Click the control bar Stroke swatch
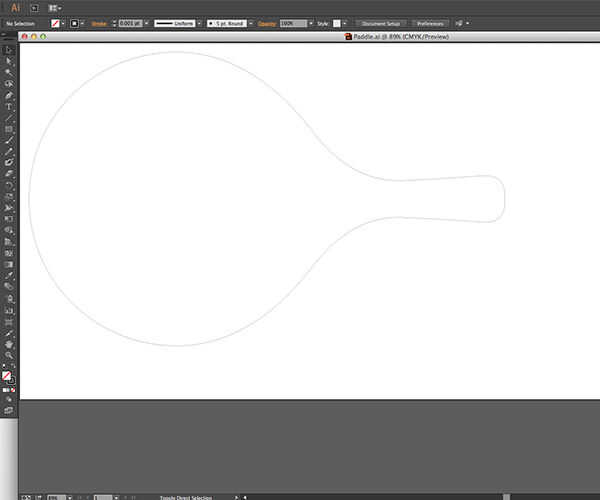Screen dimensions: 600x500 point(75,23)
